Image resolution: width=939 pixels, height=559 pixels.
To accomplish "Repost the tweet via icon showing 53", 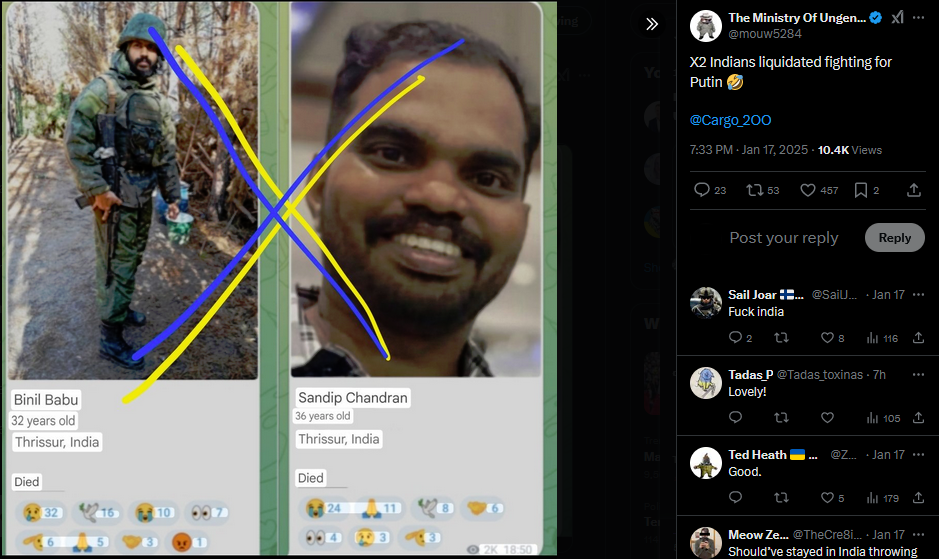I will 762,190.
